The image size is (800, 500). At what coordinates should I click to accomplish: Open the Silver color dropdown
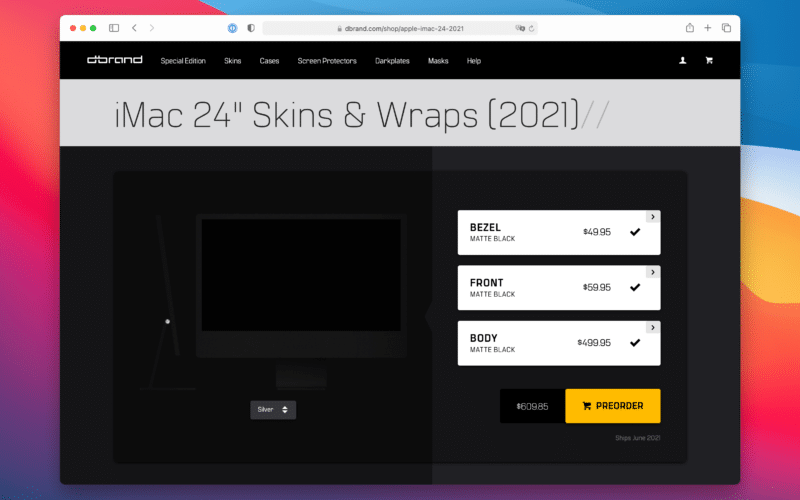(x=273, y=410)
